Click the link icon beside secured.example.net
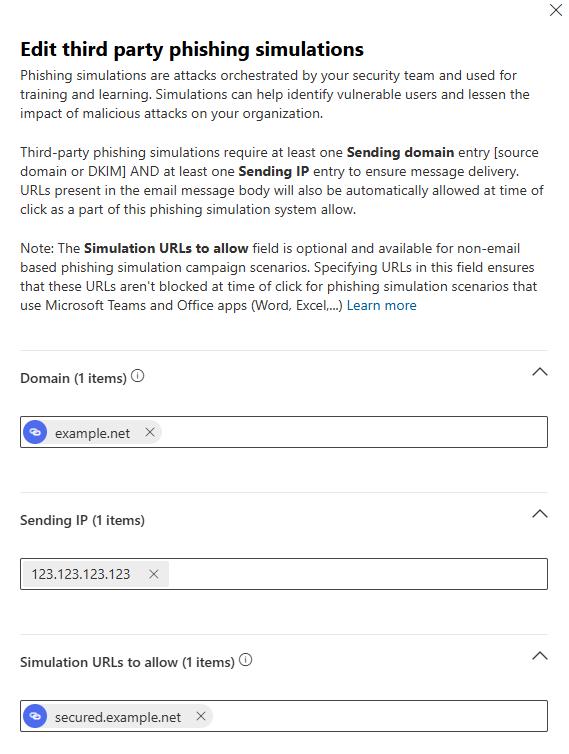Viewport: 569px width, 754px height. 35,716
